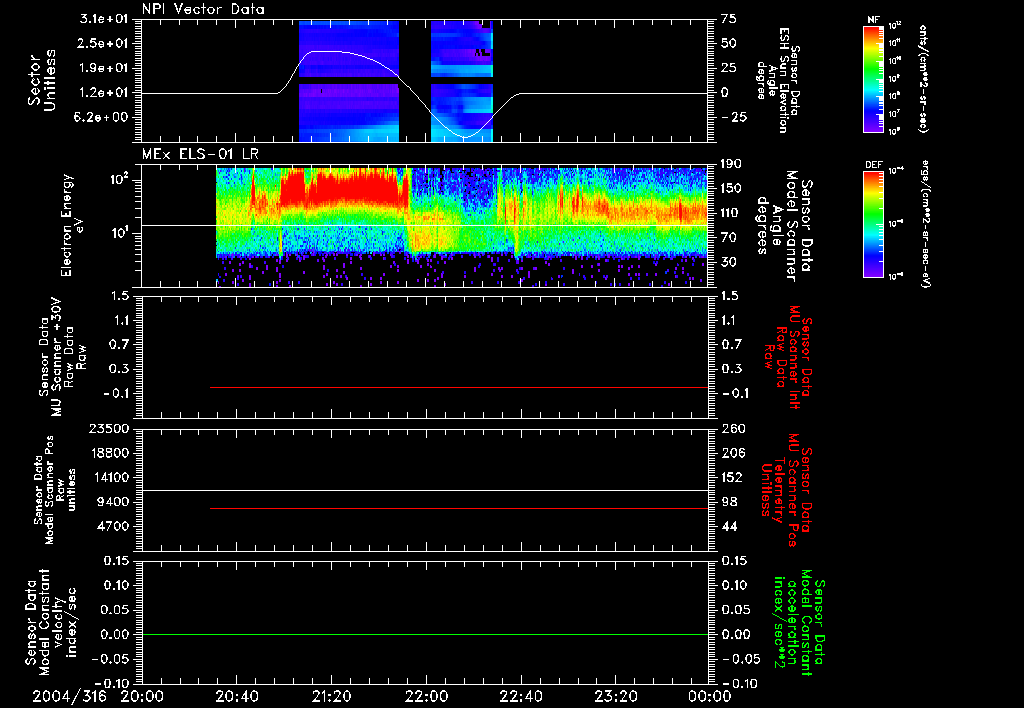Click the -25 degree sun elevation tick
Viewport: 1024px width, 708px height.
[734, 117]
